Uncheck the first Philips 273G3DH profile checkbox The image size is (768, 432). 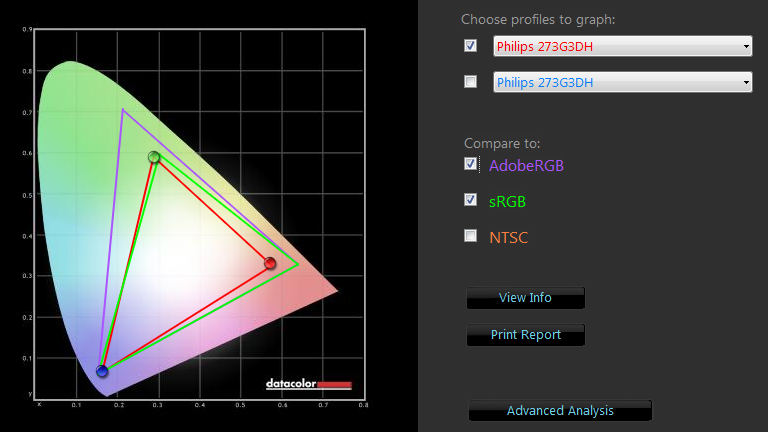point(471,46)
